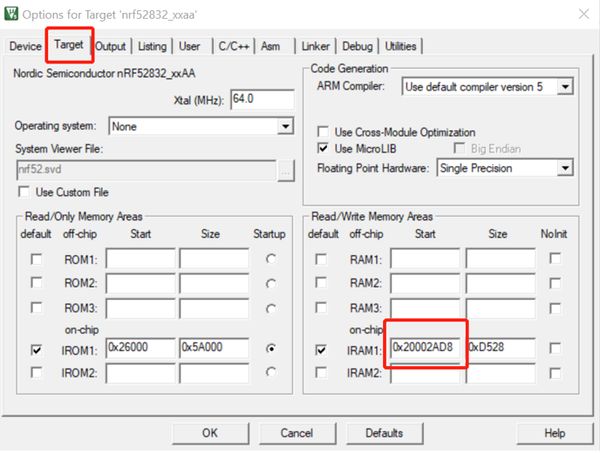Check the RAM3 NoInit checkbox
Screen dimensions: 600x453
tap(555, 308)
